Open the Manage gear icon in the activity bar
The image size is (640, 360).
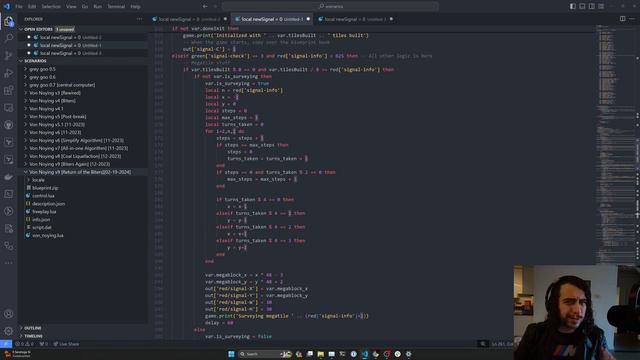click(x=9, y=331)
